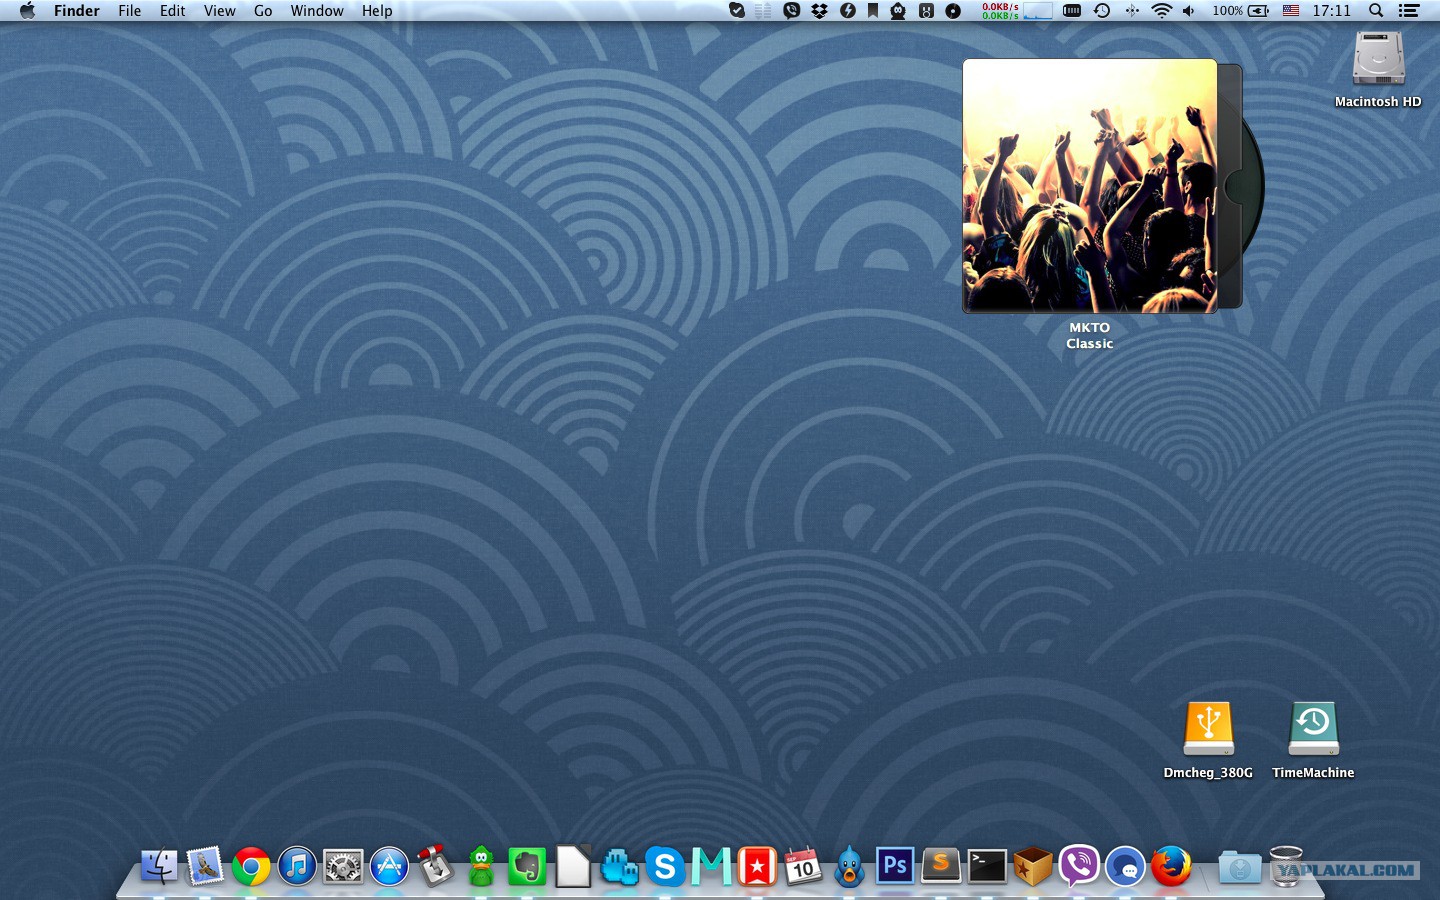Image resolution: width=1440 pixels, height=900 pixels.
Task: Open the Wi-Fi status menu
Action: click(x=1161, y=11)
